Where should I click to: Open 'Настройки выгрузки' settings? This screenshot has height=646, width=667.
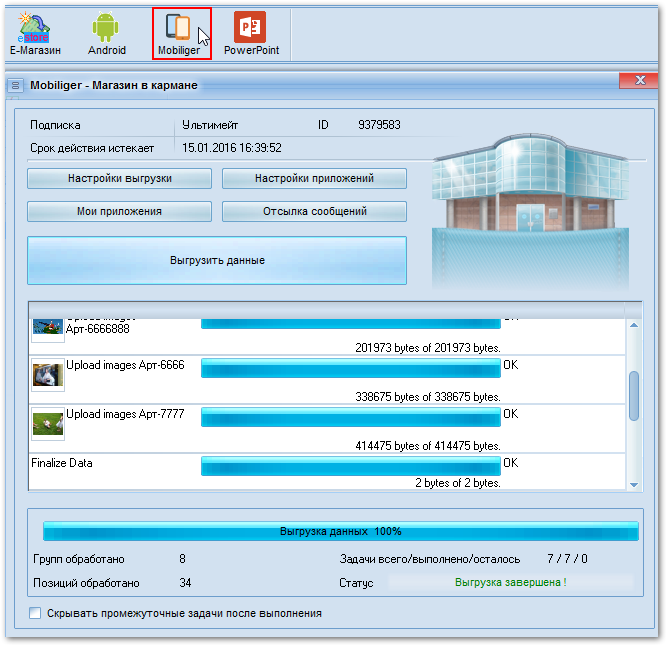click(119, 179)
